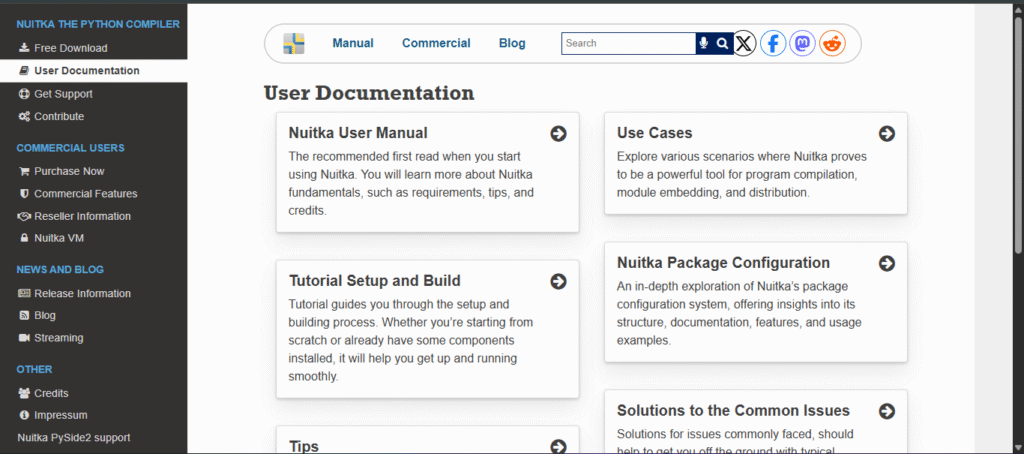Image resolution: width=1024 pixels, height=454 pixels.
Task: Click the arrow icon on Tips card
Action: (558, 447)
